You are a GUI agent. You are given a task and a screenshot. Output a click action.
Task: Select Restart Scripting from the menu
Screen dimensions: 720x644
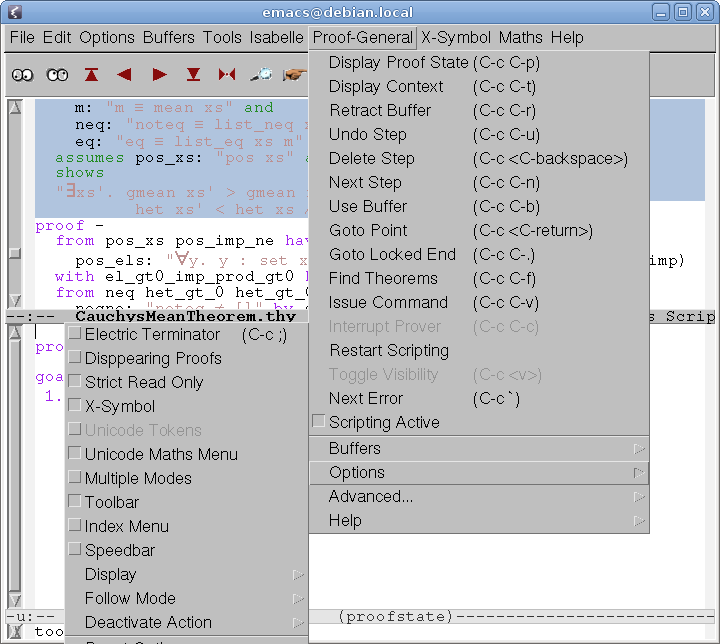tap(388, 350)
